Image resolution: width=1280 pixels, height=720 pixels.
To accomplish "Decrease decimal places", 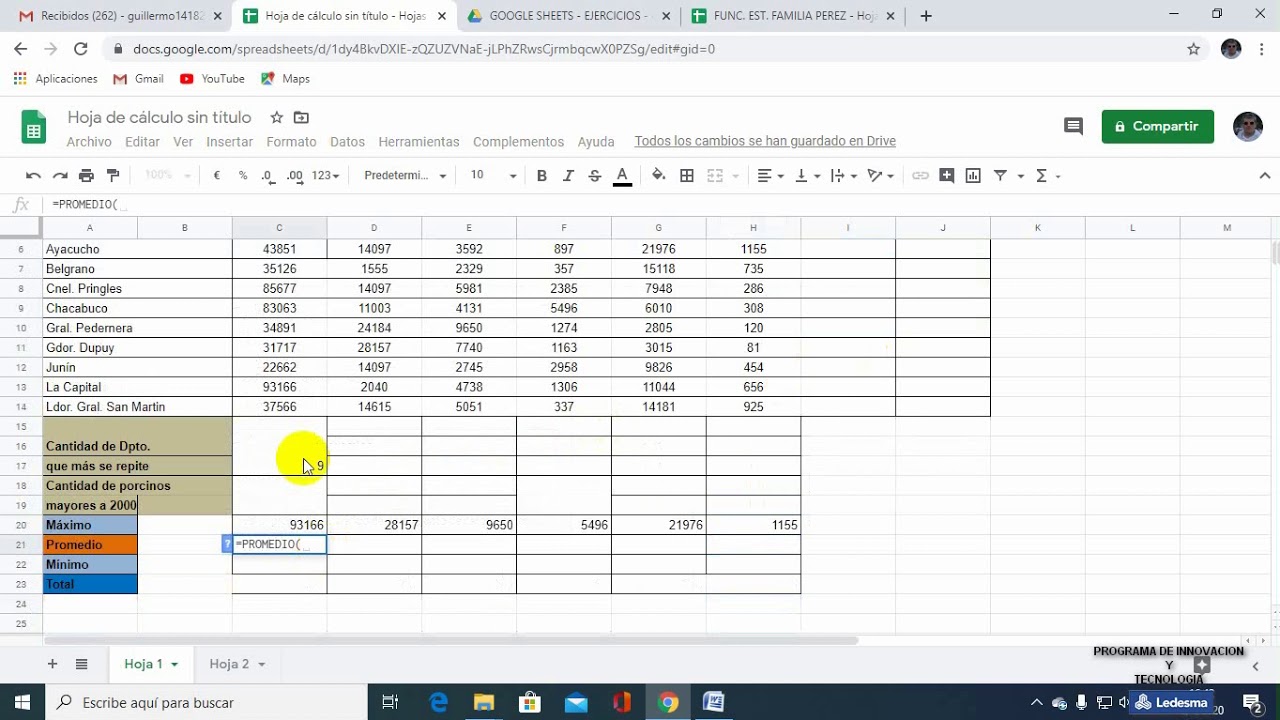I will (x=267, y=176).
